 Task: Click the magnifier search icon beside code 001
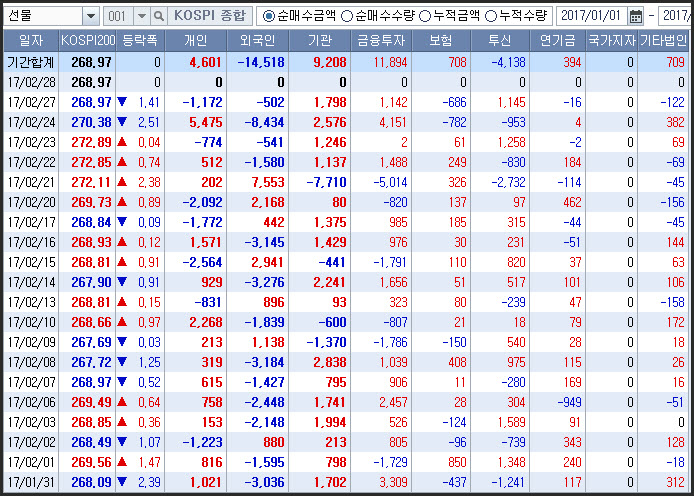coord(158,16)
